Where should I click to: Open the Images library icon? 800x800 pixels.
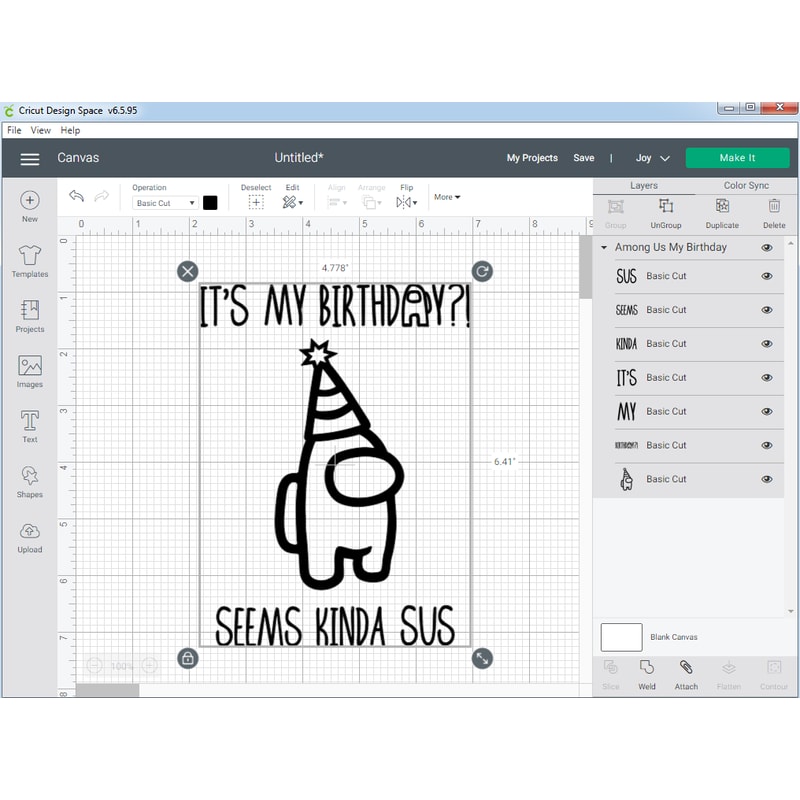[x=30, y=367]
